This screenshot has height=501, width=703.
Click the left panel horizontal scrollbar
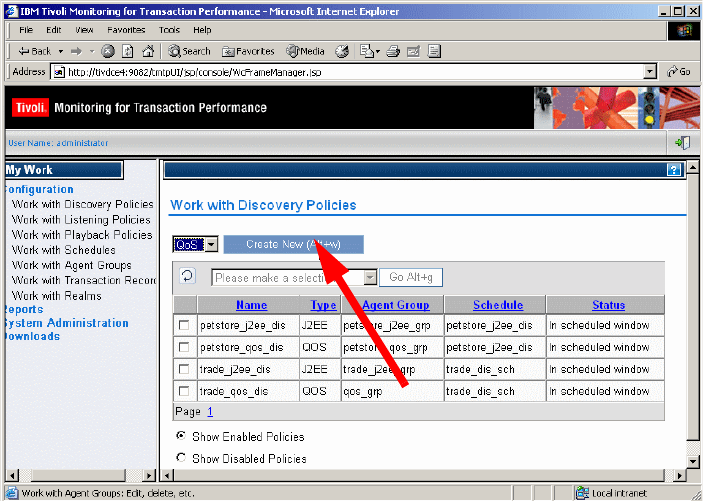[x=80, y=475]
